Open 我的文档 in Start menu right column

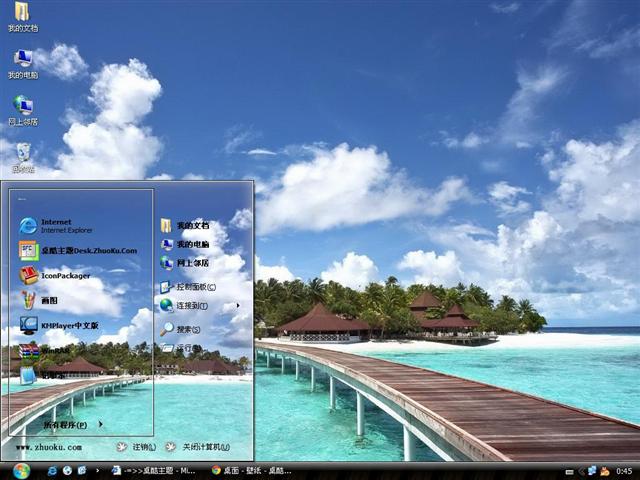pos(191,226)
